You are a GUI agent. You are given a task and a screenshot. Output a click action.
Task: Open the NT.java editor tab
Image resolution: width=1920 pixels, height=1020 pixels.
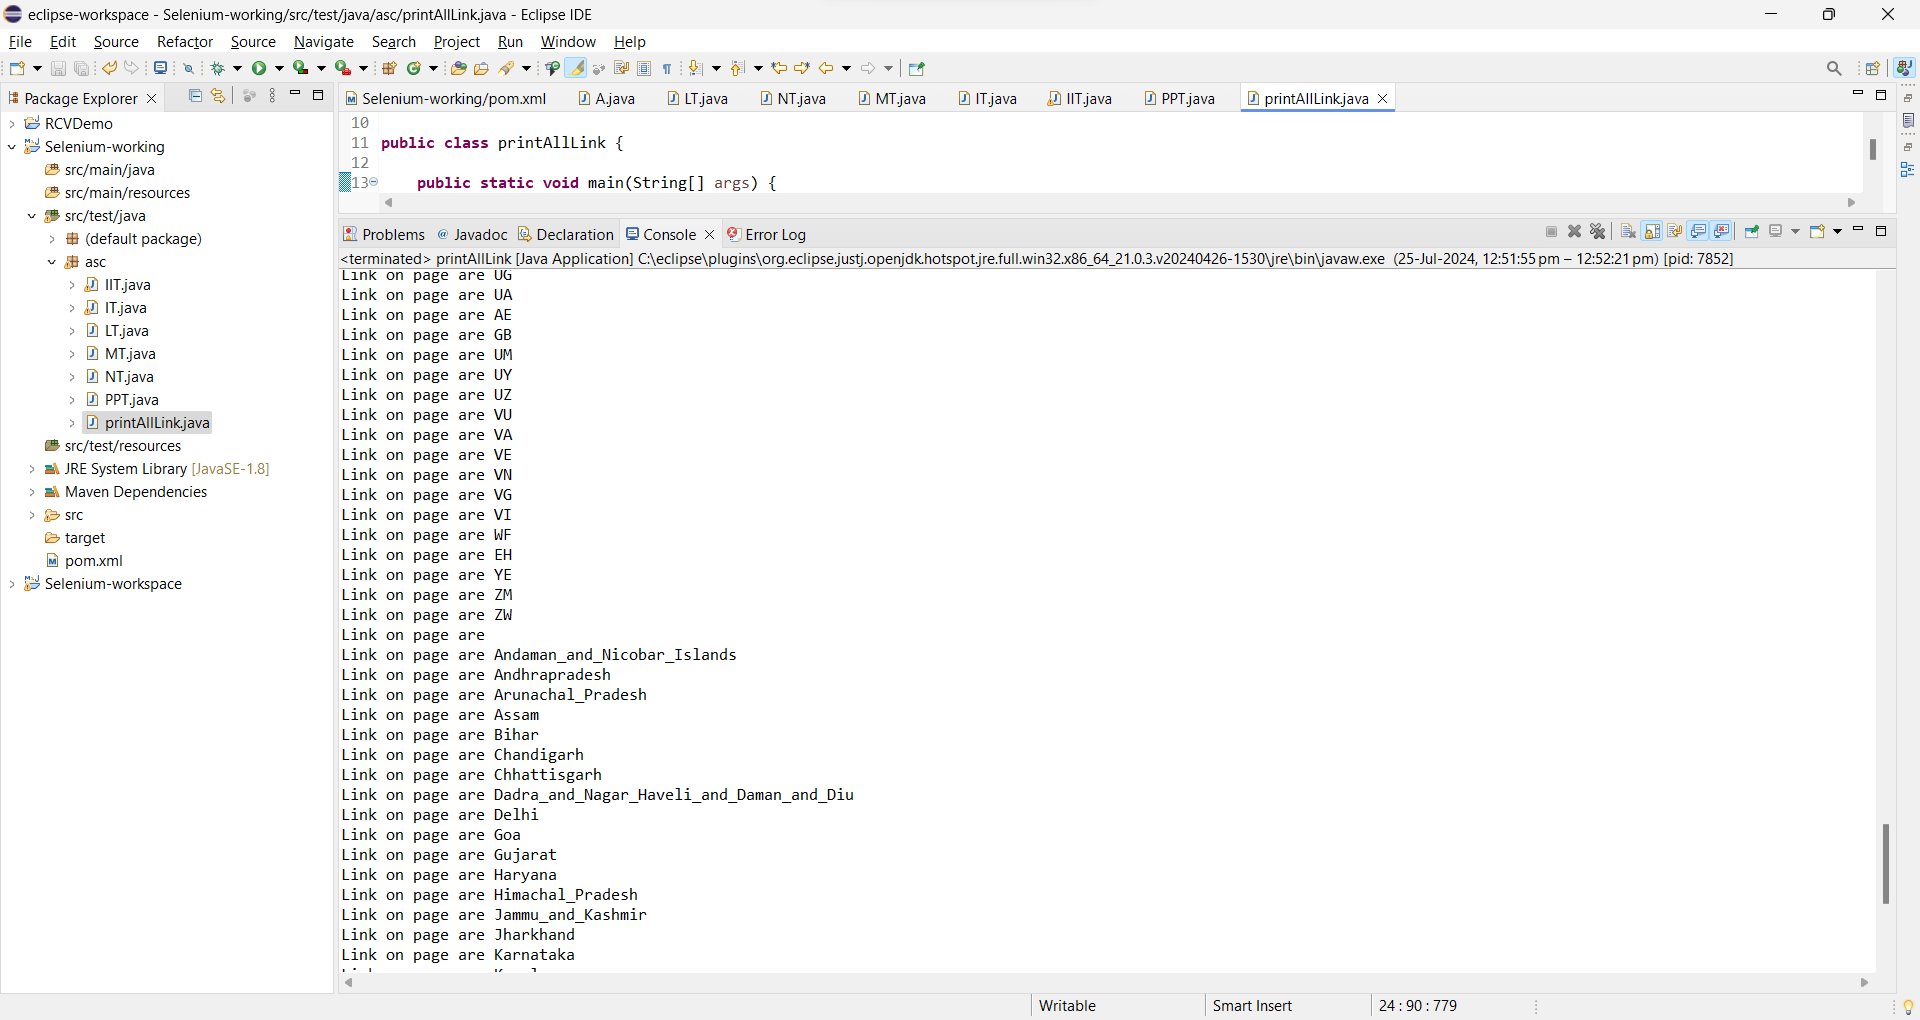click(800, 98)
